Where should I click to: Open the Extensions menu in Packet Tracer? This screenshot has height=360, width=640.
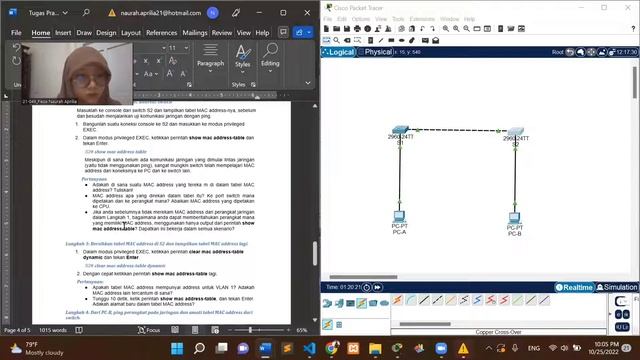tap(422, 19)
